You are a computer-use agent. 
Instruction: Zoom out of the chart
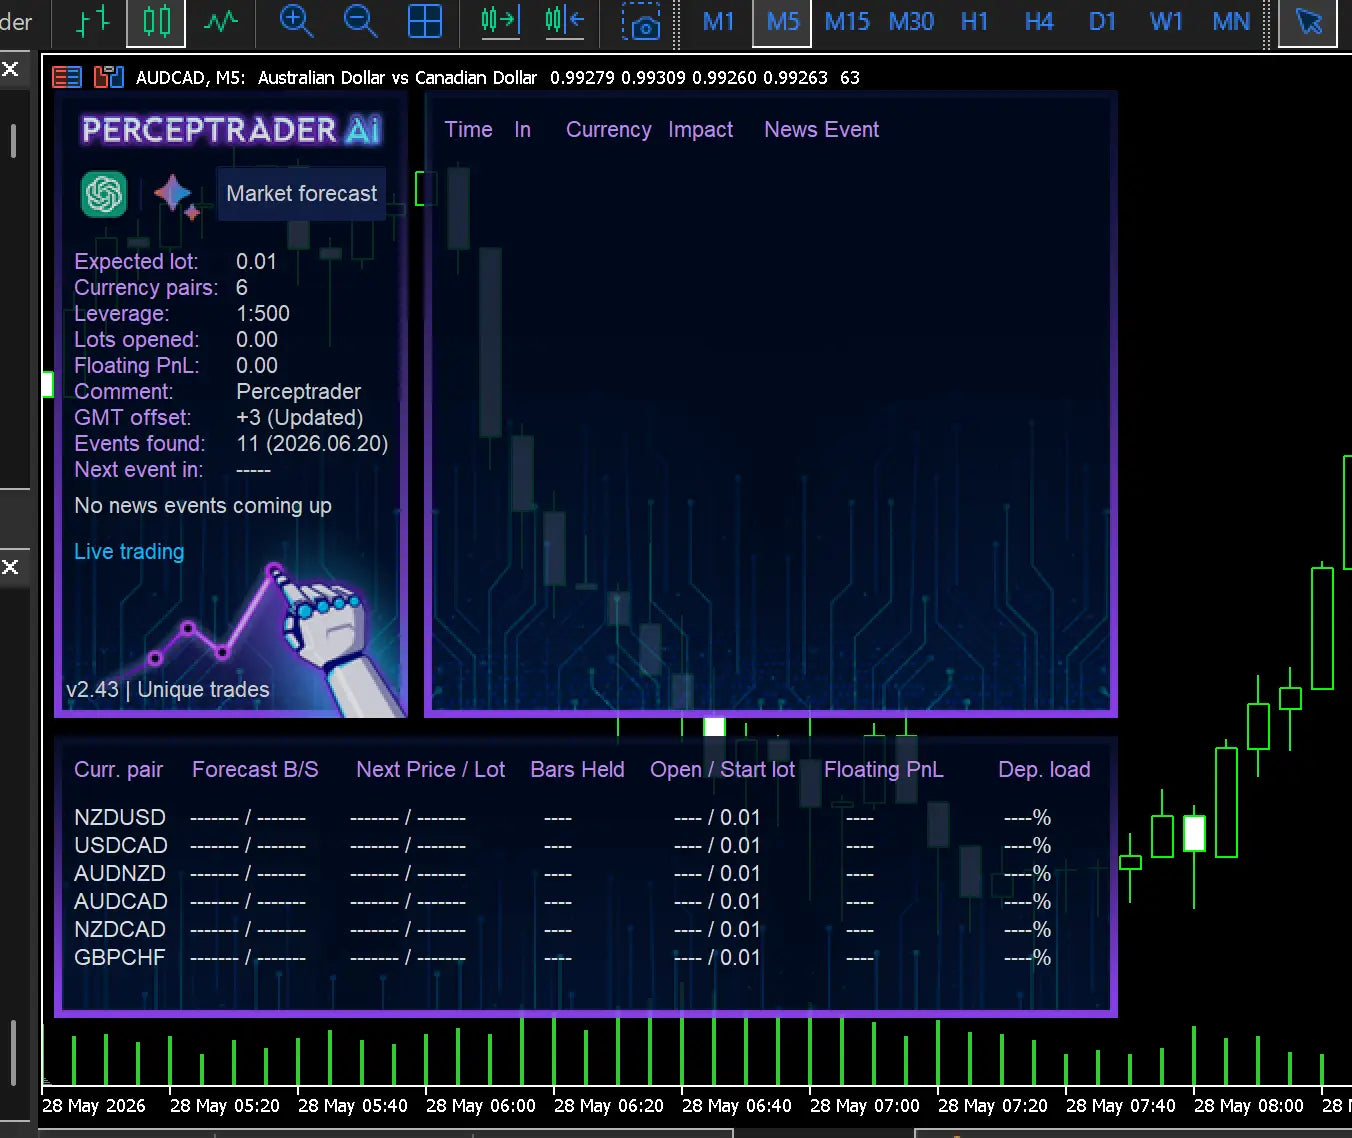click(360, 21)
